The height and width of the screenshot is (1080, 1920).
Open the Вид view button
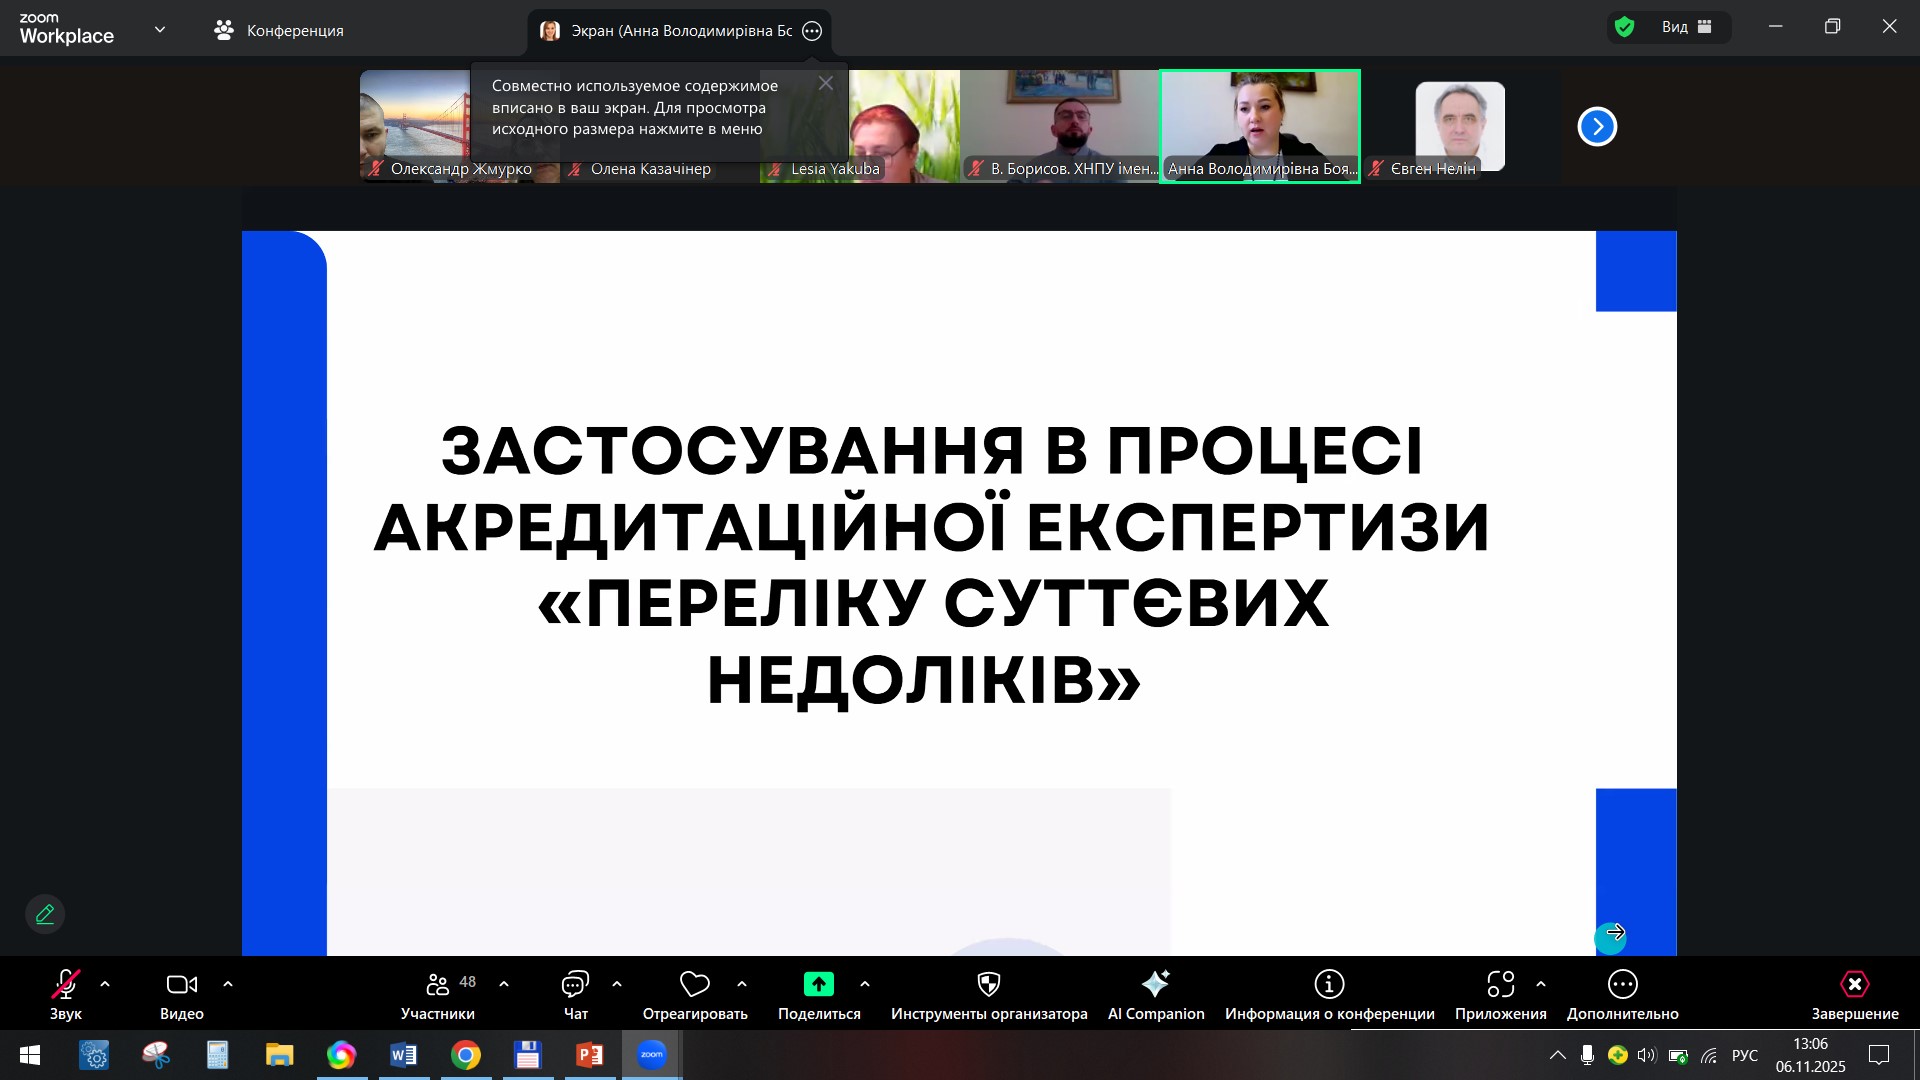1687,27
